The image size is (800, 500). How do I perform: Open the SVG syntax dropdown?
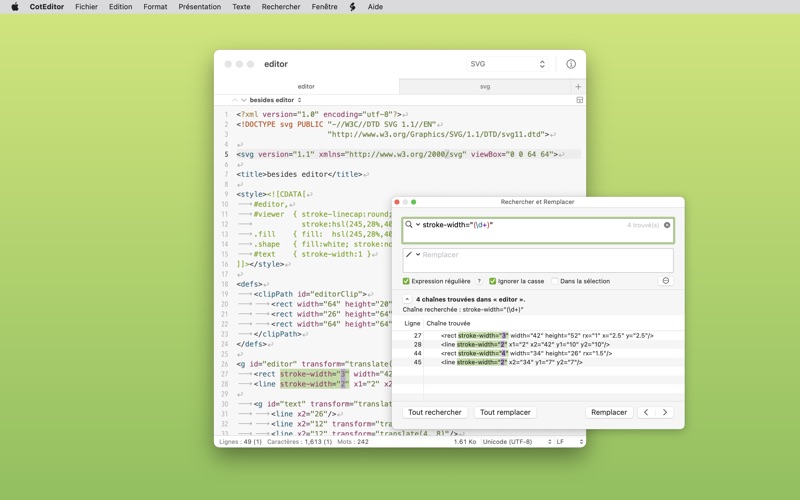click(x=508, y=64)
